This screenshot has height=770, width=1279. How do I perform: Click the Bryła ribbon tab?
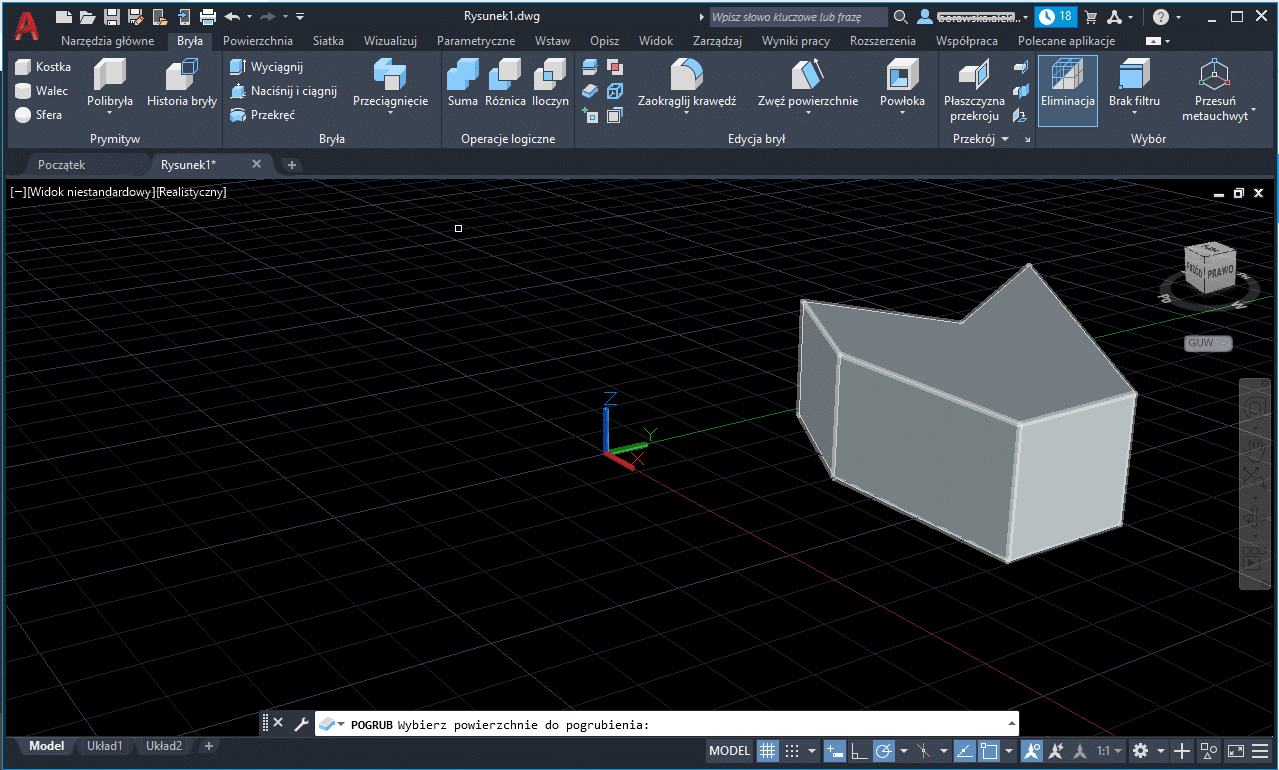coord(190,41)
